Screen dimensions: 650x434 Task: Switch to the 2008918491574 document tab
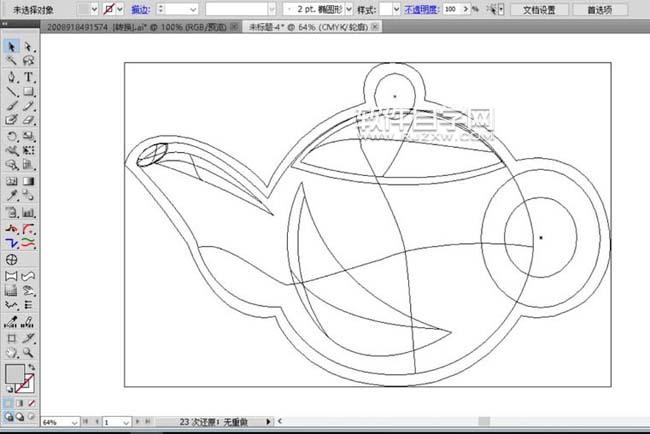pyautogui.click(x=136, y=27)
